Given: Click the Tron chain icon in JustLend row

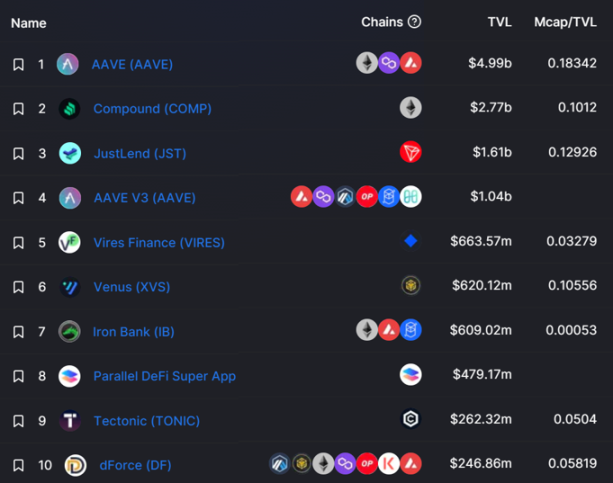Looking at the screenshot, I should [x=410, y=152].
